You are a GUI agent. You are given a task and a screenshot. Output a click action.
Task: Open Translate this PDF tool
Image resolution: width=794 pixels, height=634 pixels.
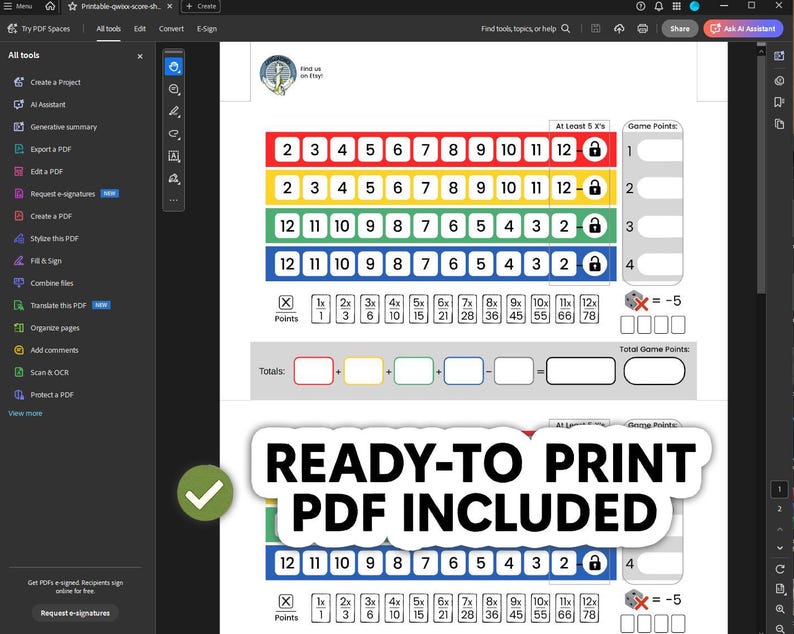61,305
